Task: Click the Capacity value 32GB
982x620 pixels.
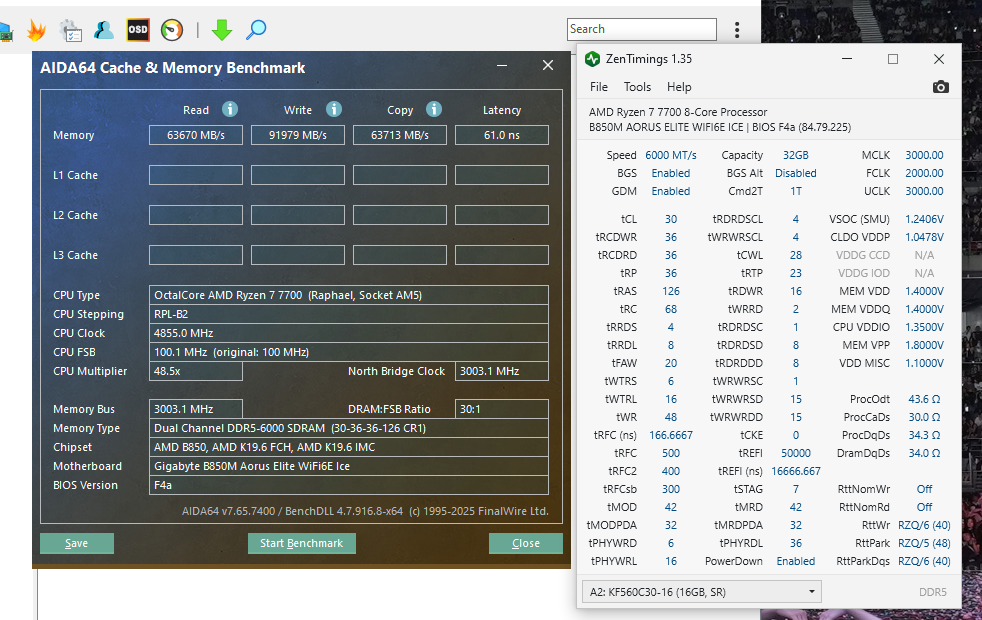Action: 795,155
